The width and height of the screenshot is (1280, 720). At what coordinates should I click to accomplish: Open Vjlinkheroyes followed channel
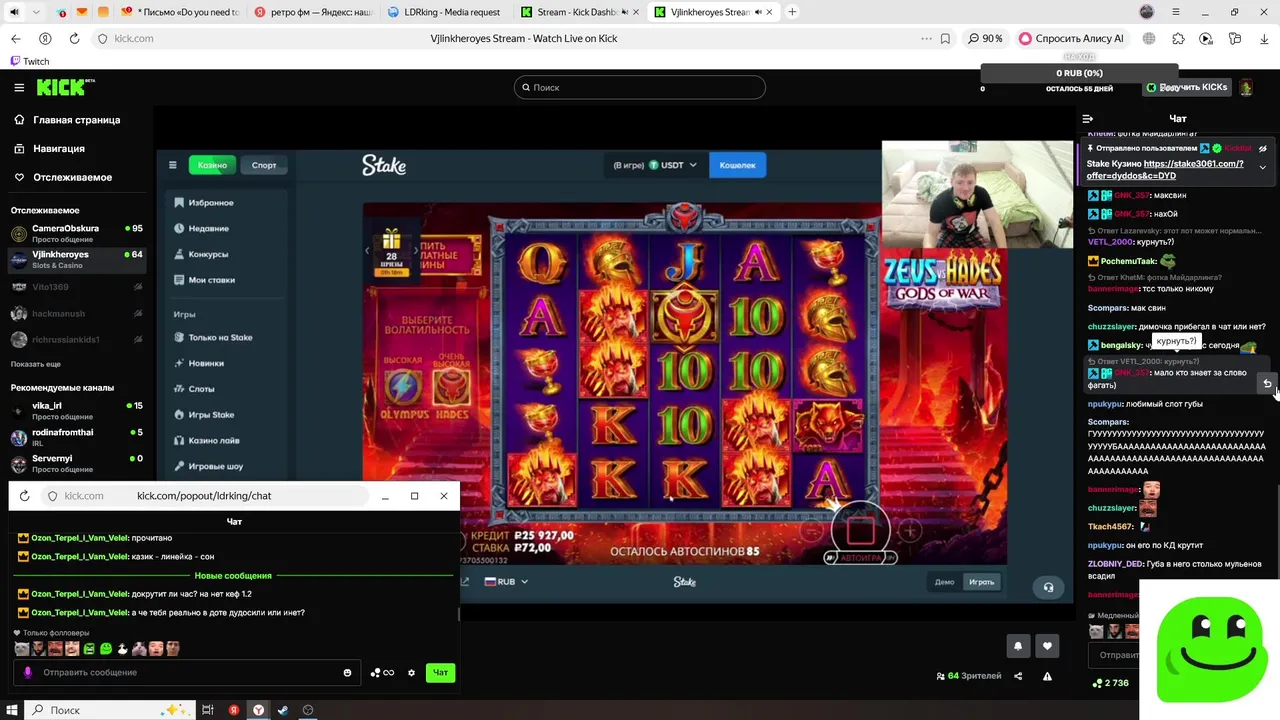(76, 259)
